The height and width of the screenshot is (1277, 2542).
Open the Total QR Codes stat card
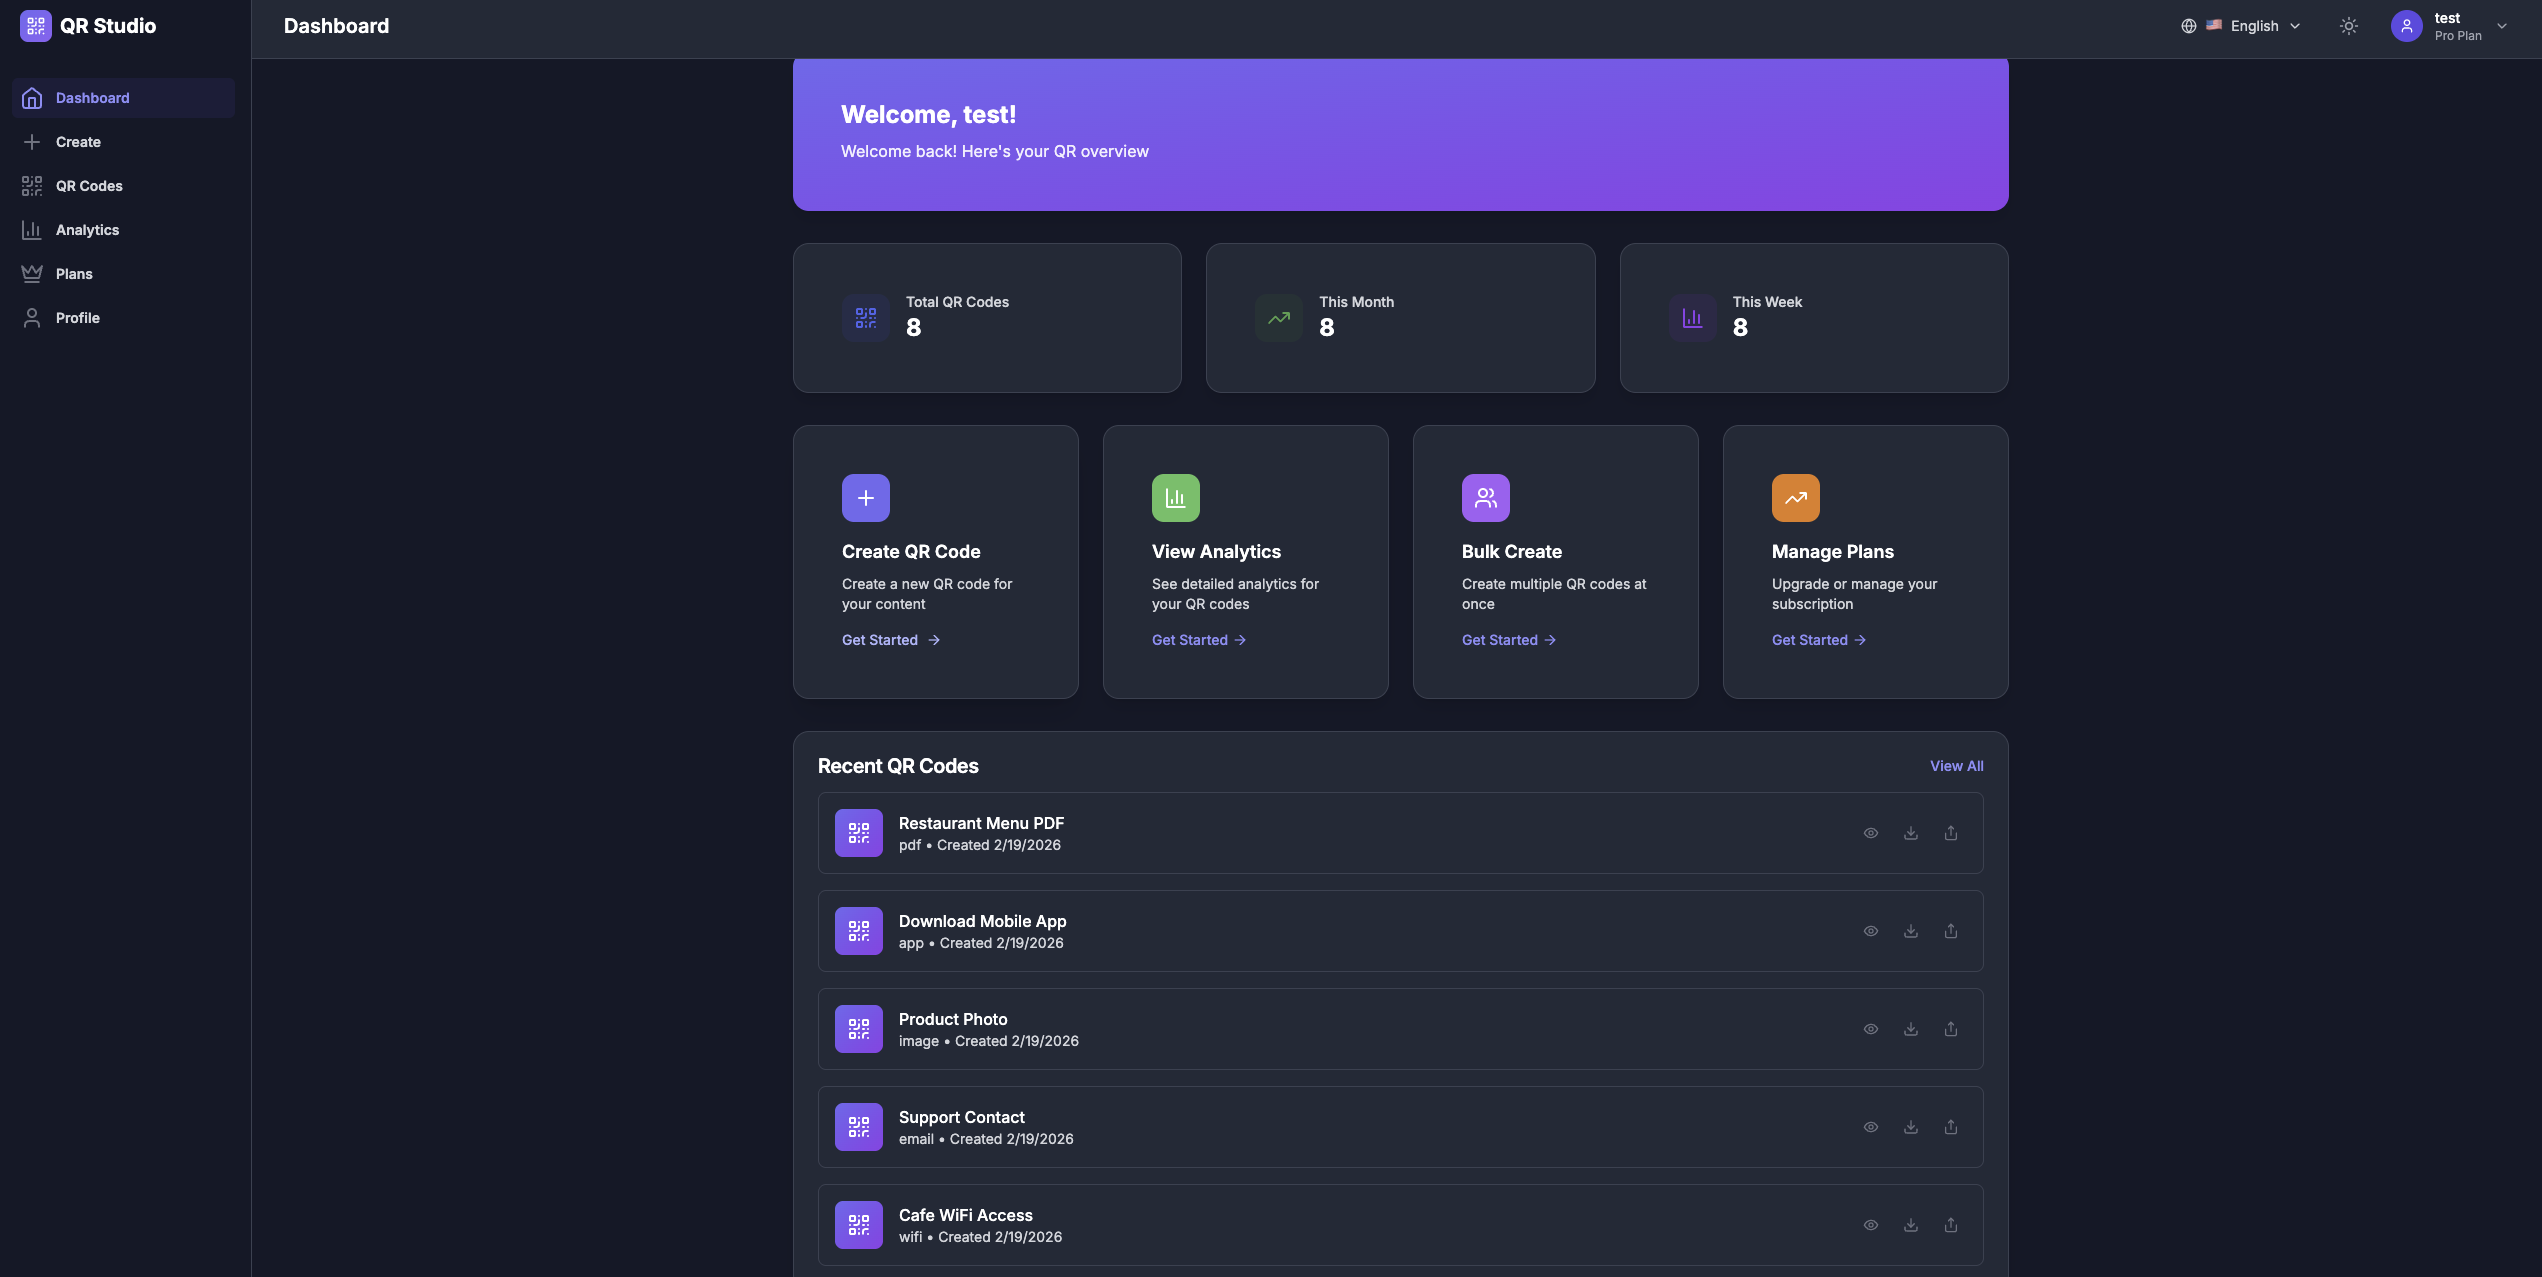coord(986,318)
